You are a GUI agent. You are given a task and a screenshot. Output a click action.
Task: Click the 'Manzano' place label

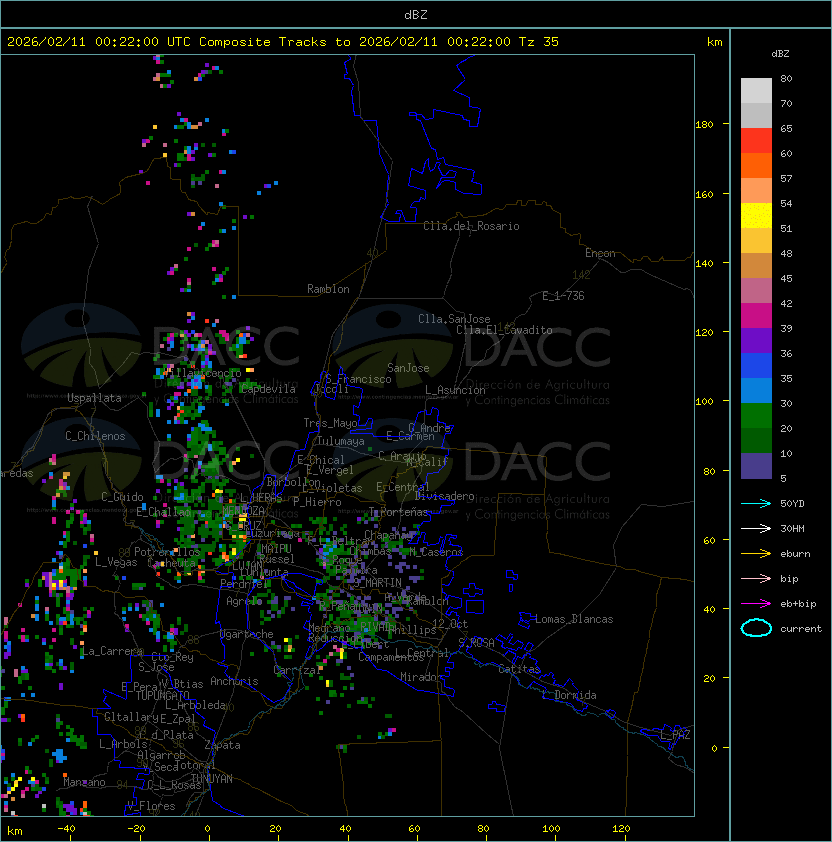84,782
